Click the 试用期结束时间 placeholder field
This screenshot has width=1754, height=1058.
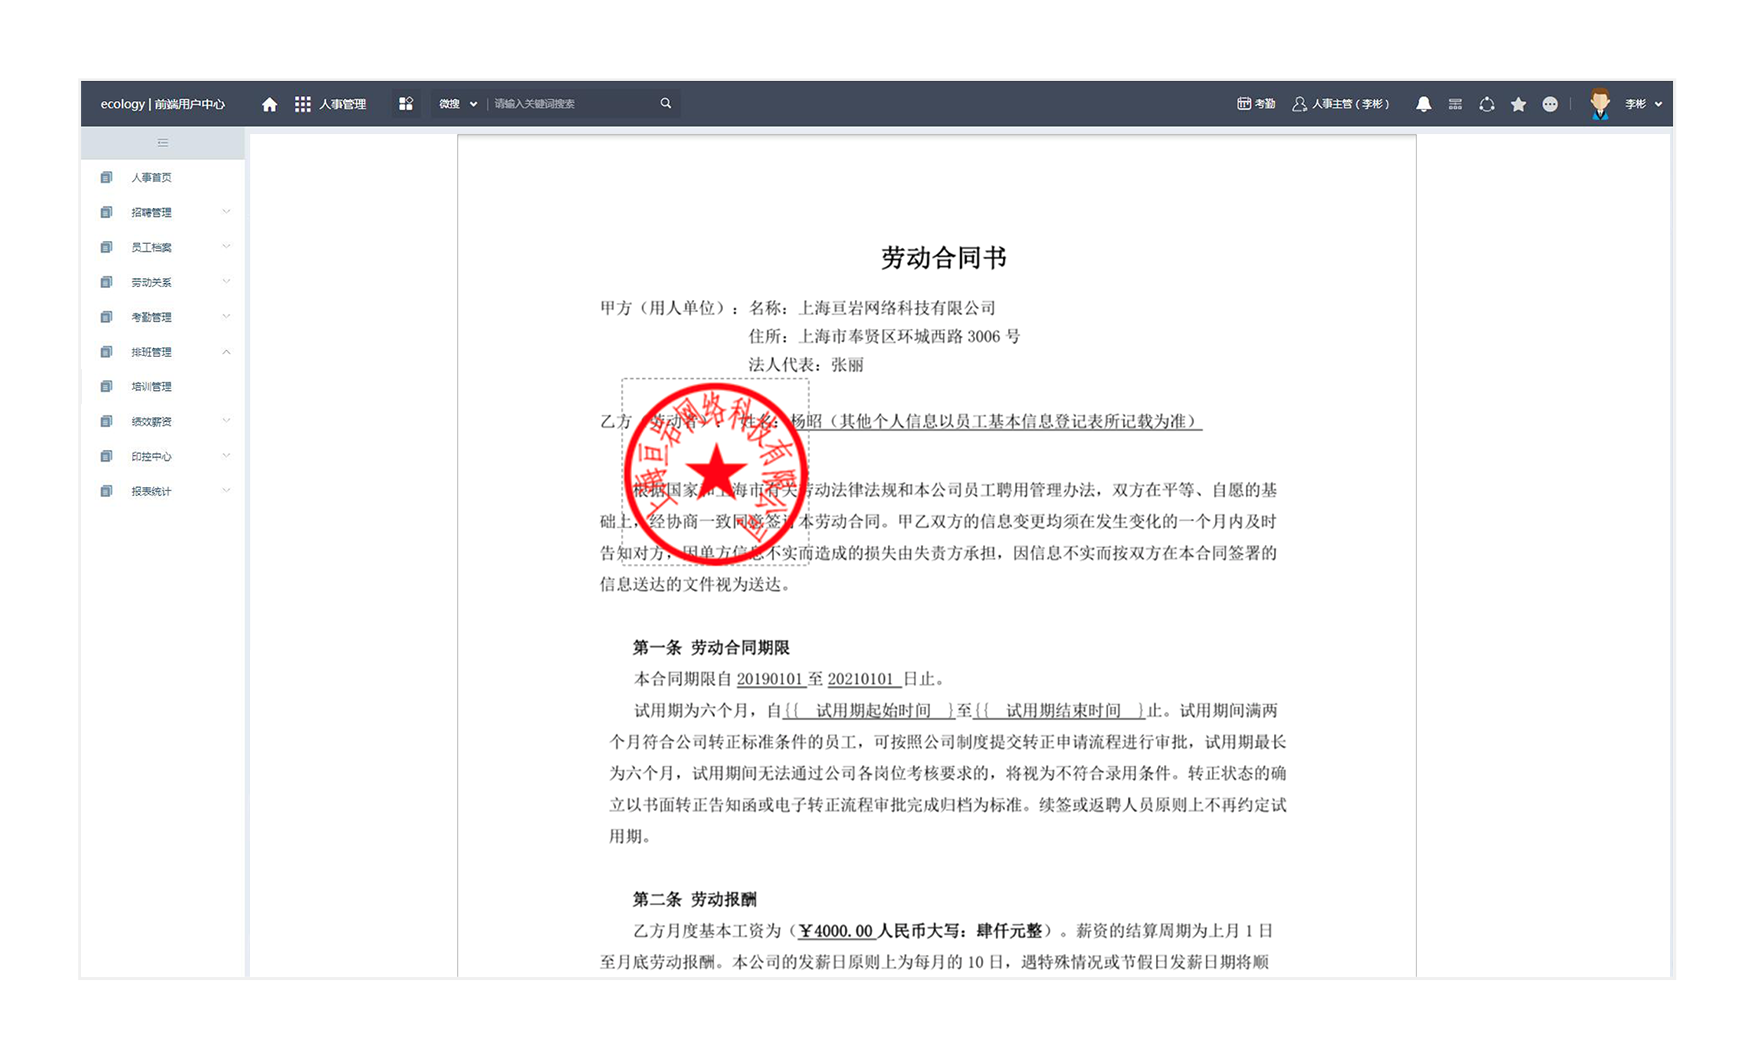tap(1059, 711)
